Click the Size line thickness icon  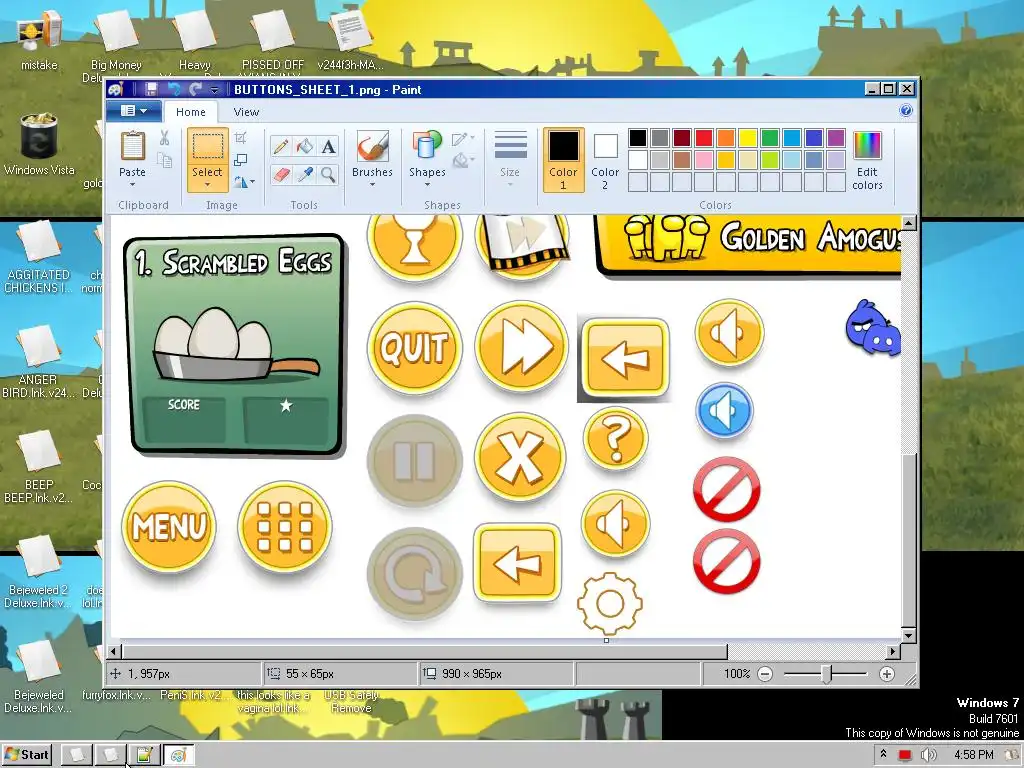click(510, 145)
